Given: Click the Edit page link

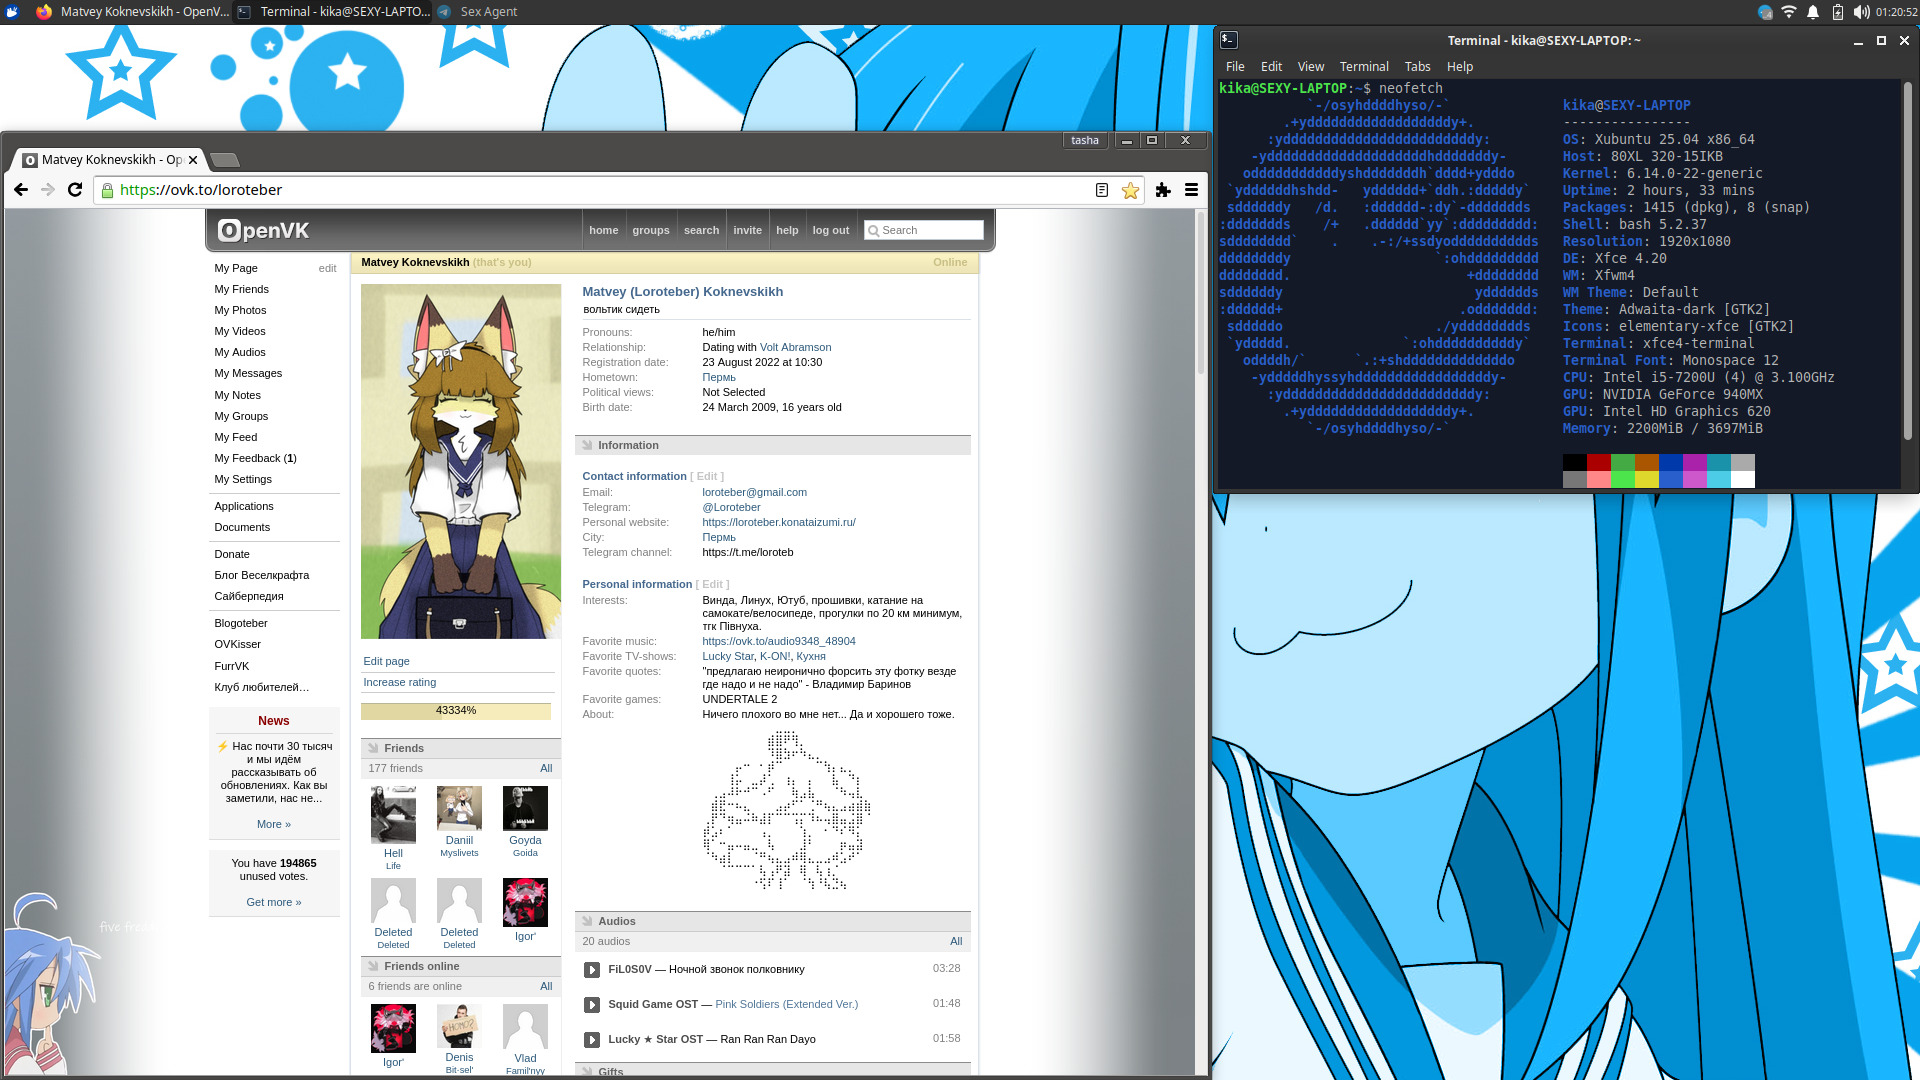Looking at the screenshot, I should click(386, 662).
